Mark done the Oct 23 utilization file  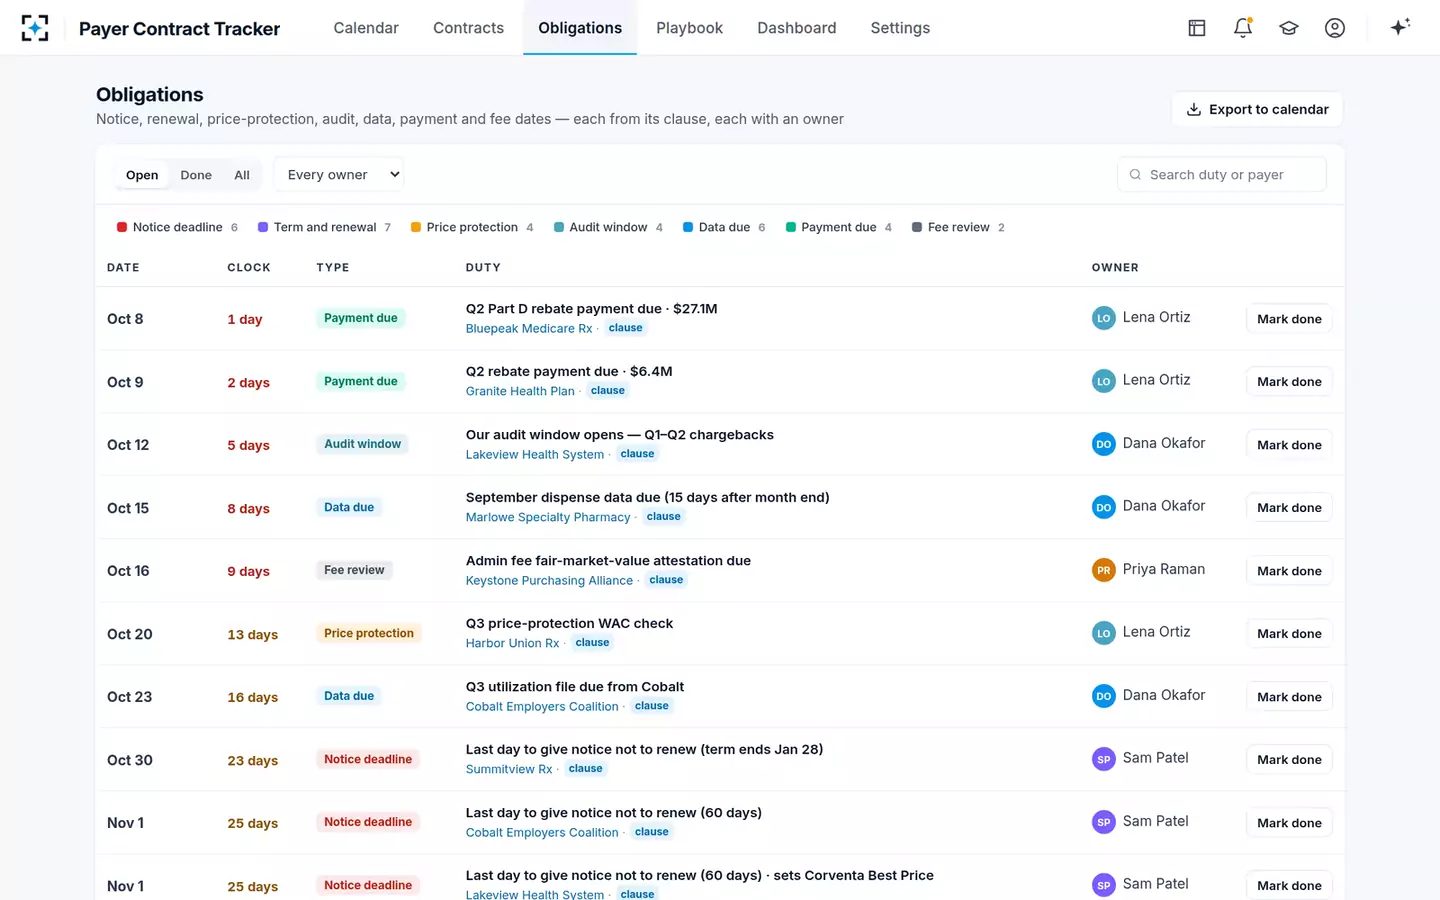[1289, 697]
